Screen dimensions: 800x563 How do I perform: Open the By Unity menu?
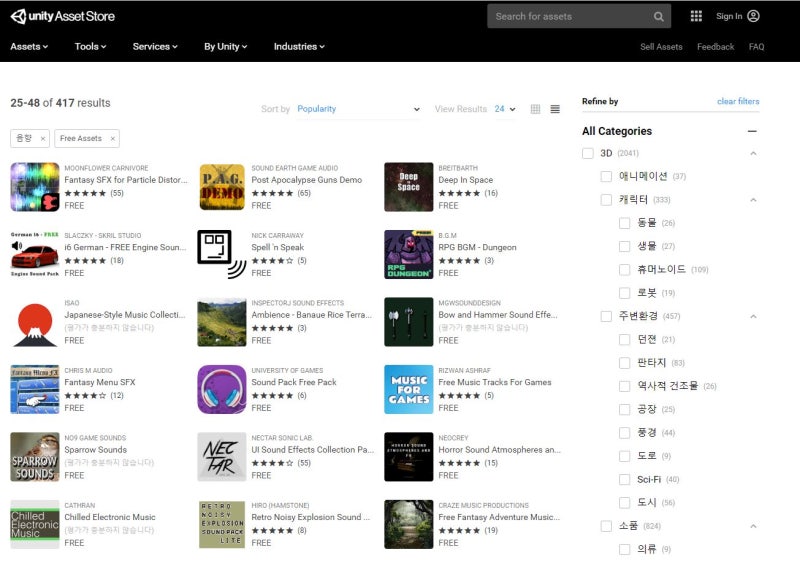[226, 46]
